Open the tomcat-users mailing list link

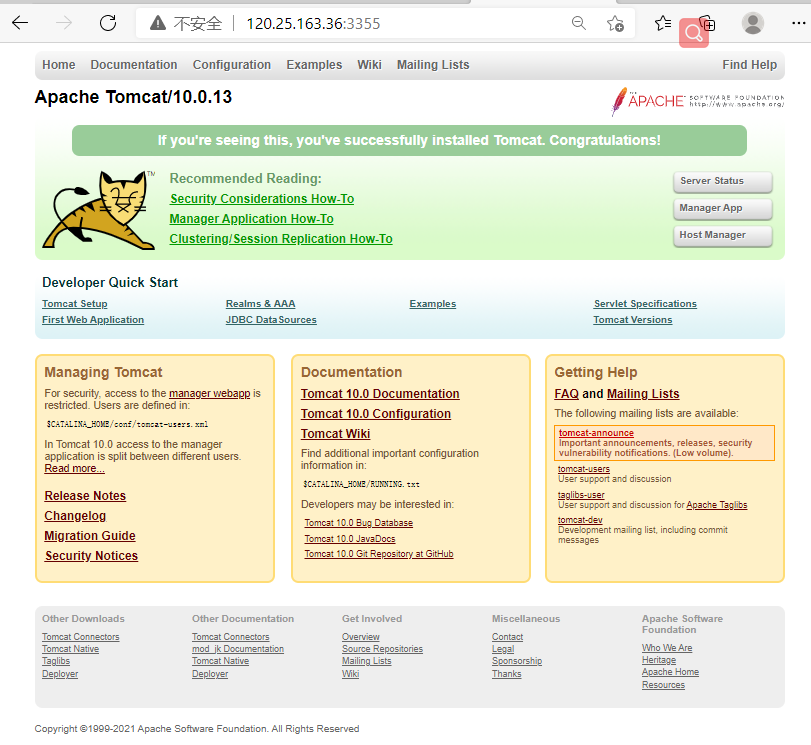pos(584,469)
